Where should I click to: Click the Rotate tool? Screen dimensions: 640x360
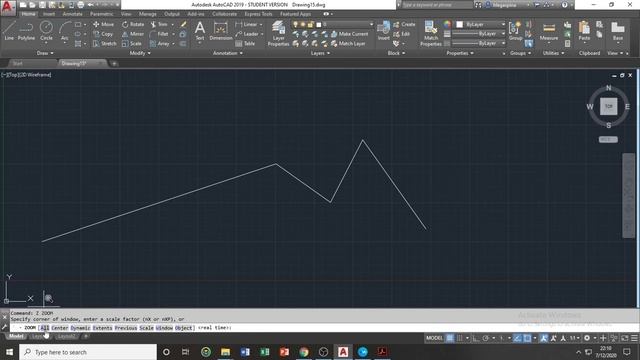coord(133,24)
